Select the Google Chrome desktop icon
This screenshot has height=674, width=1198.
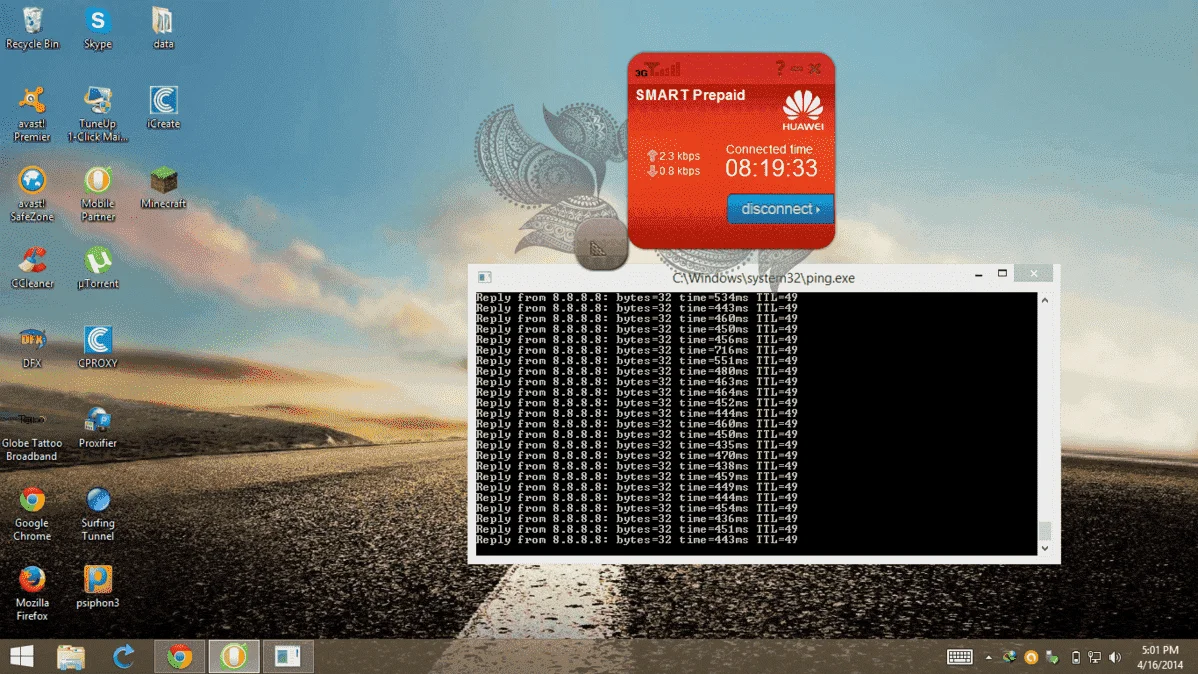32,514
